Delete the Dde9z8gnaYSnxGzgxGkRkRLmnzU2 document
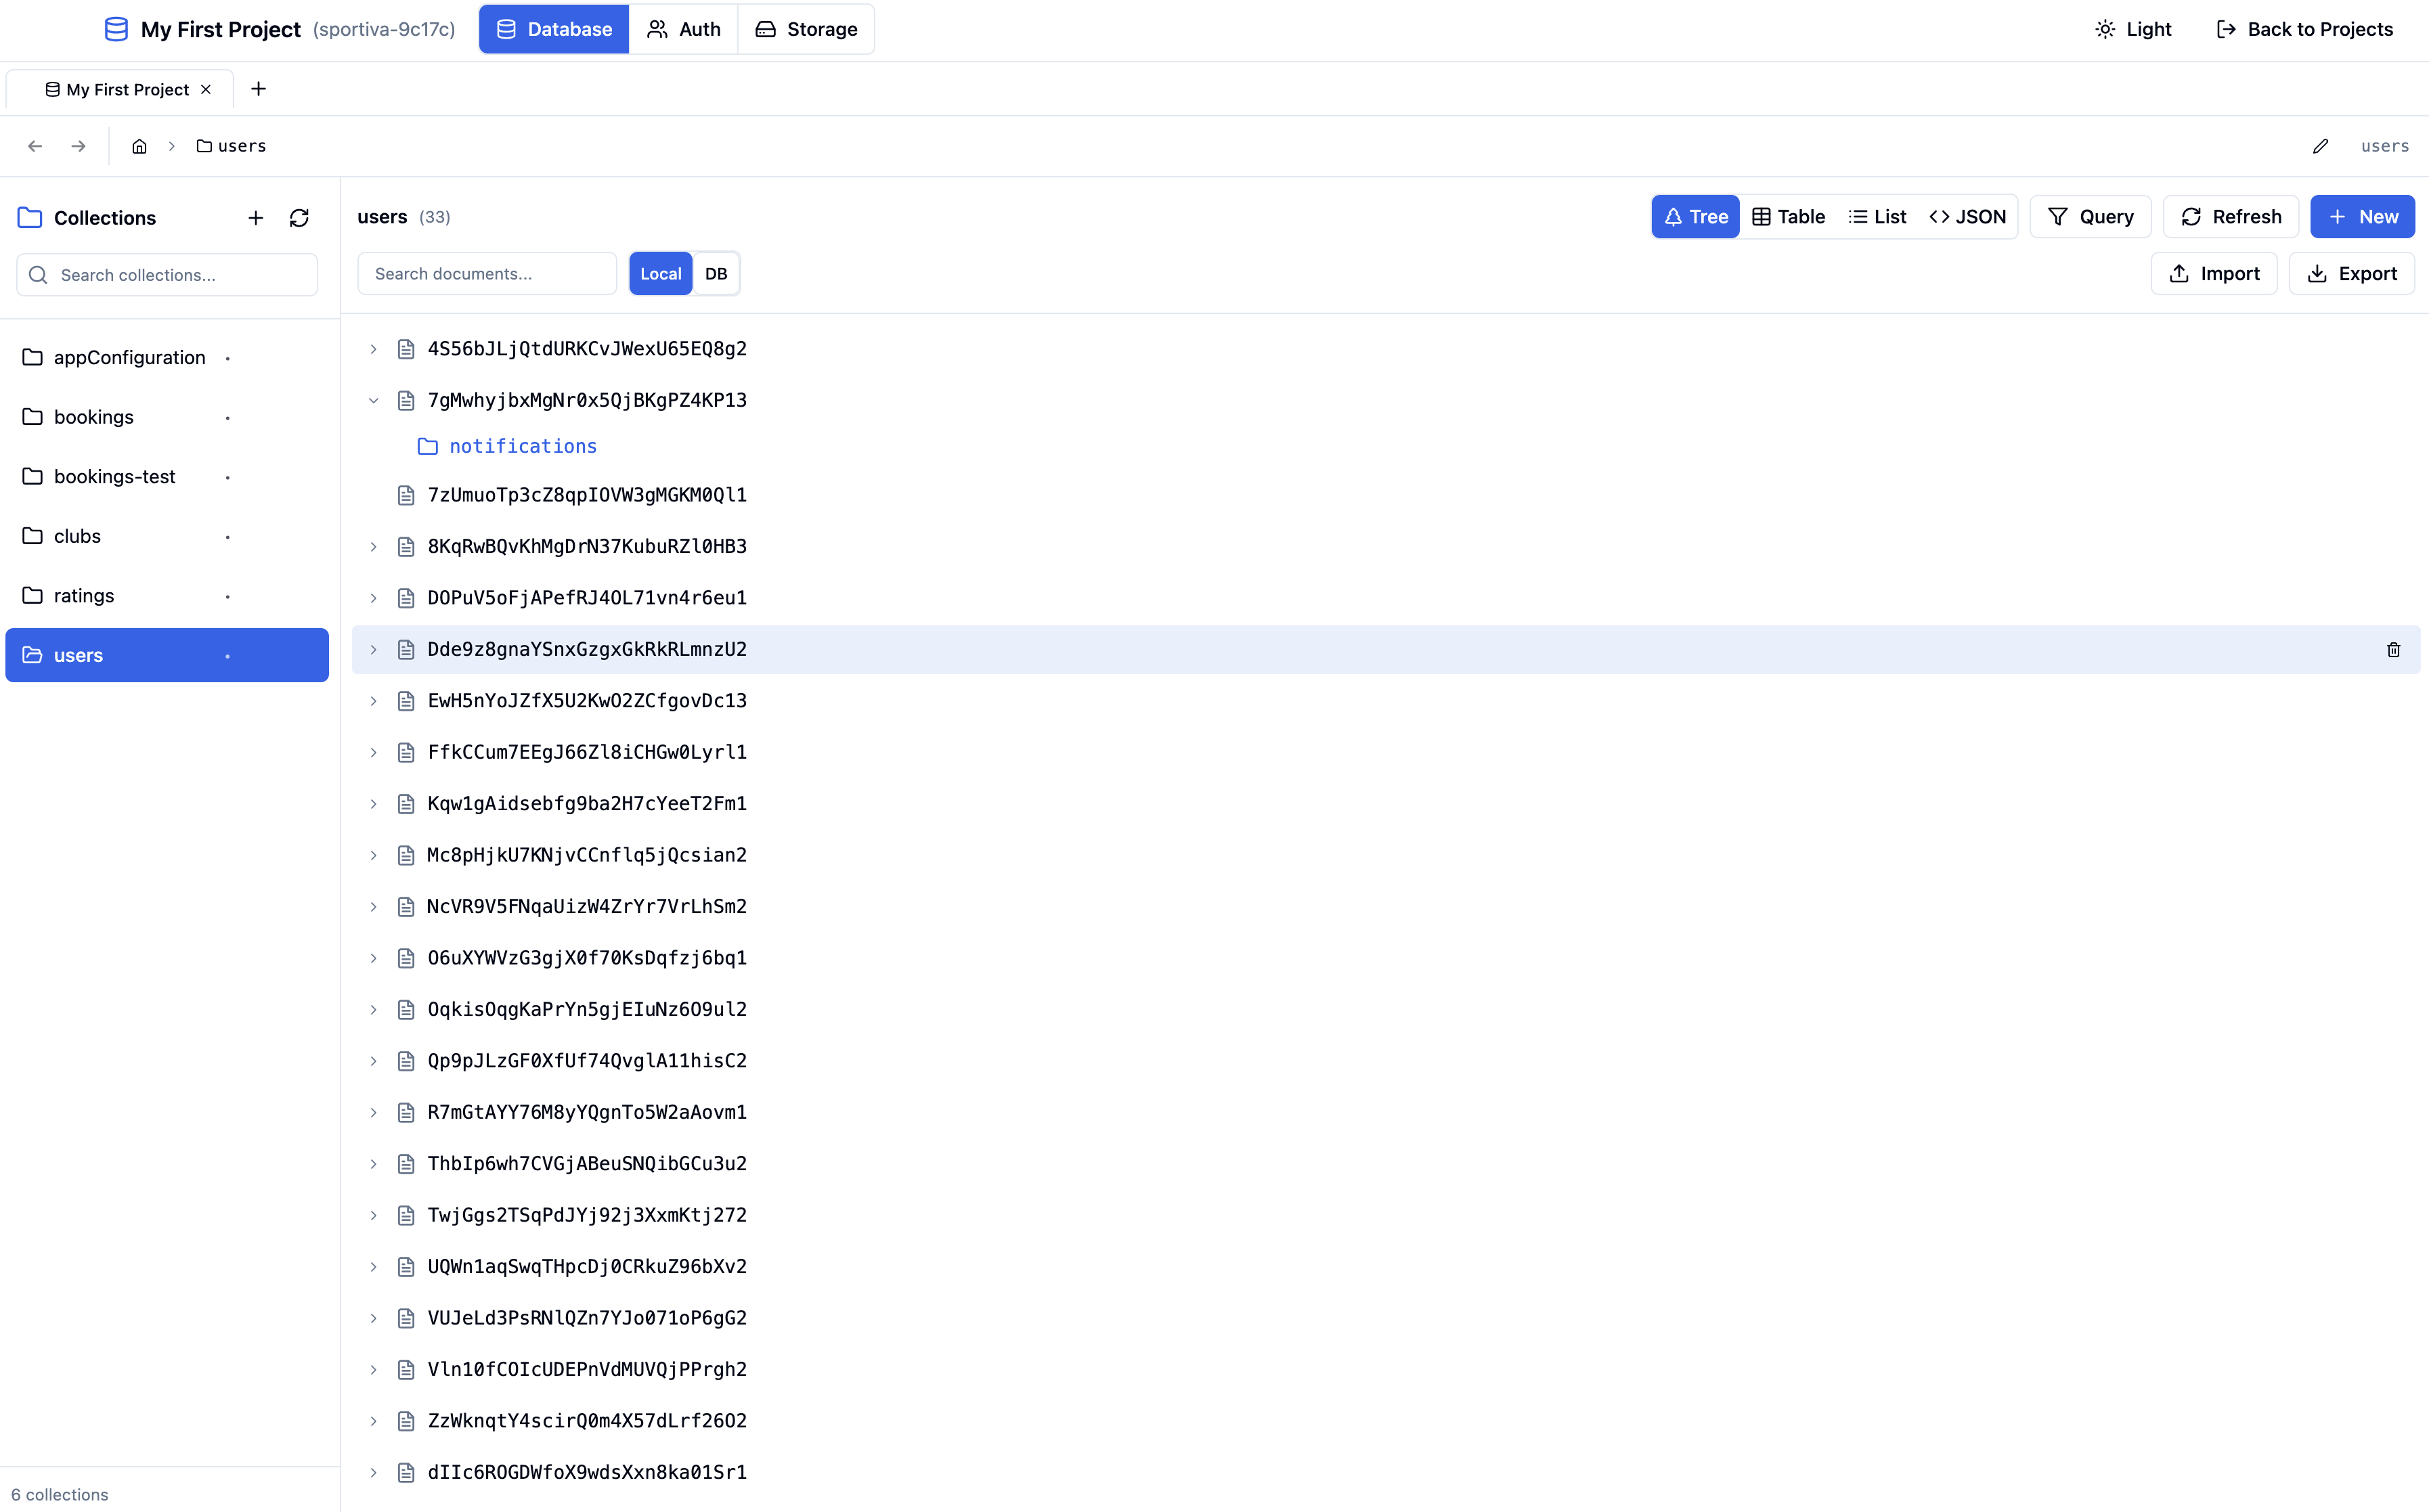 2393,649
